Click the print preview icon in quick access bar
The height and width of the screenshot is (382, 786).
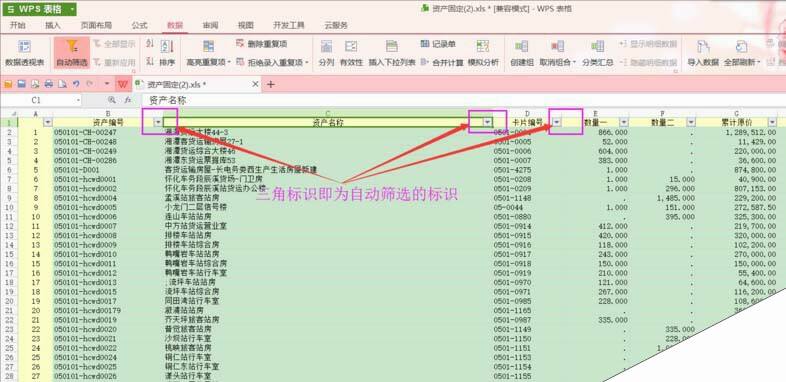[x=62, y=84]
